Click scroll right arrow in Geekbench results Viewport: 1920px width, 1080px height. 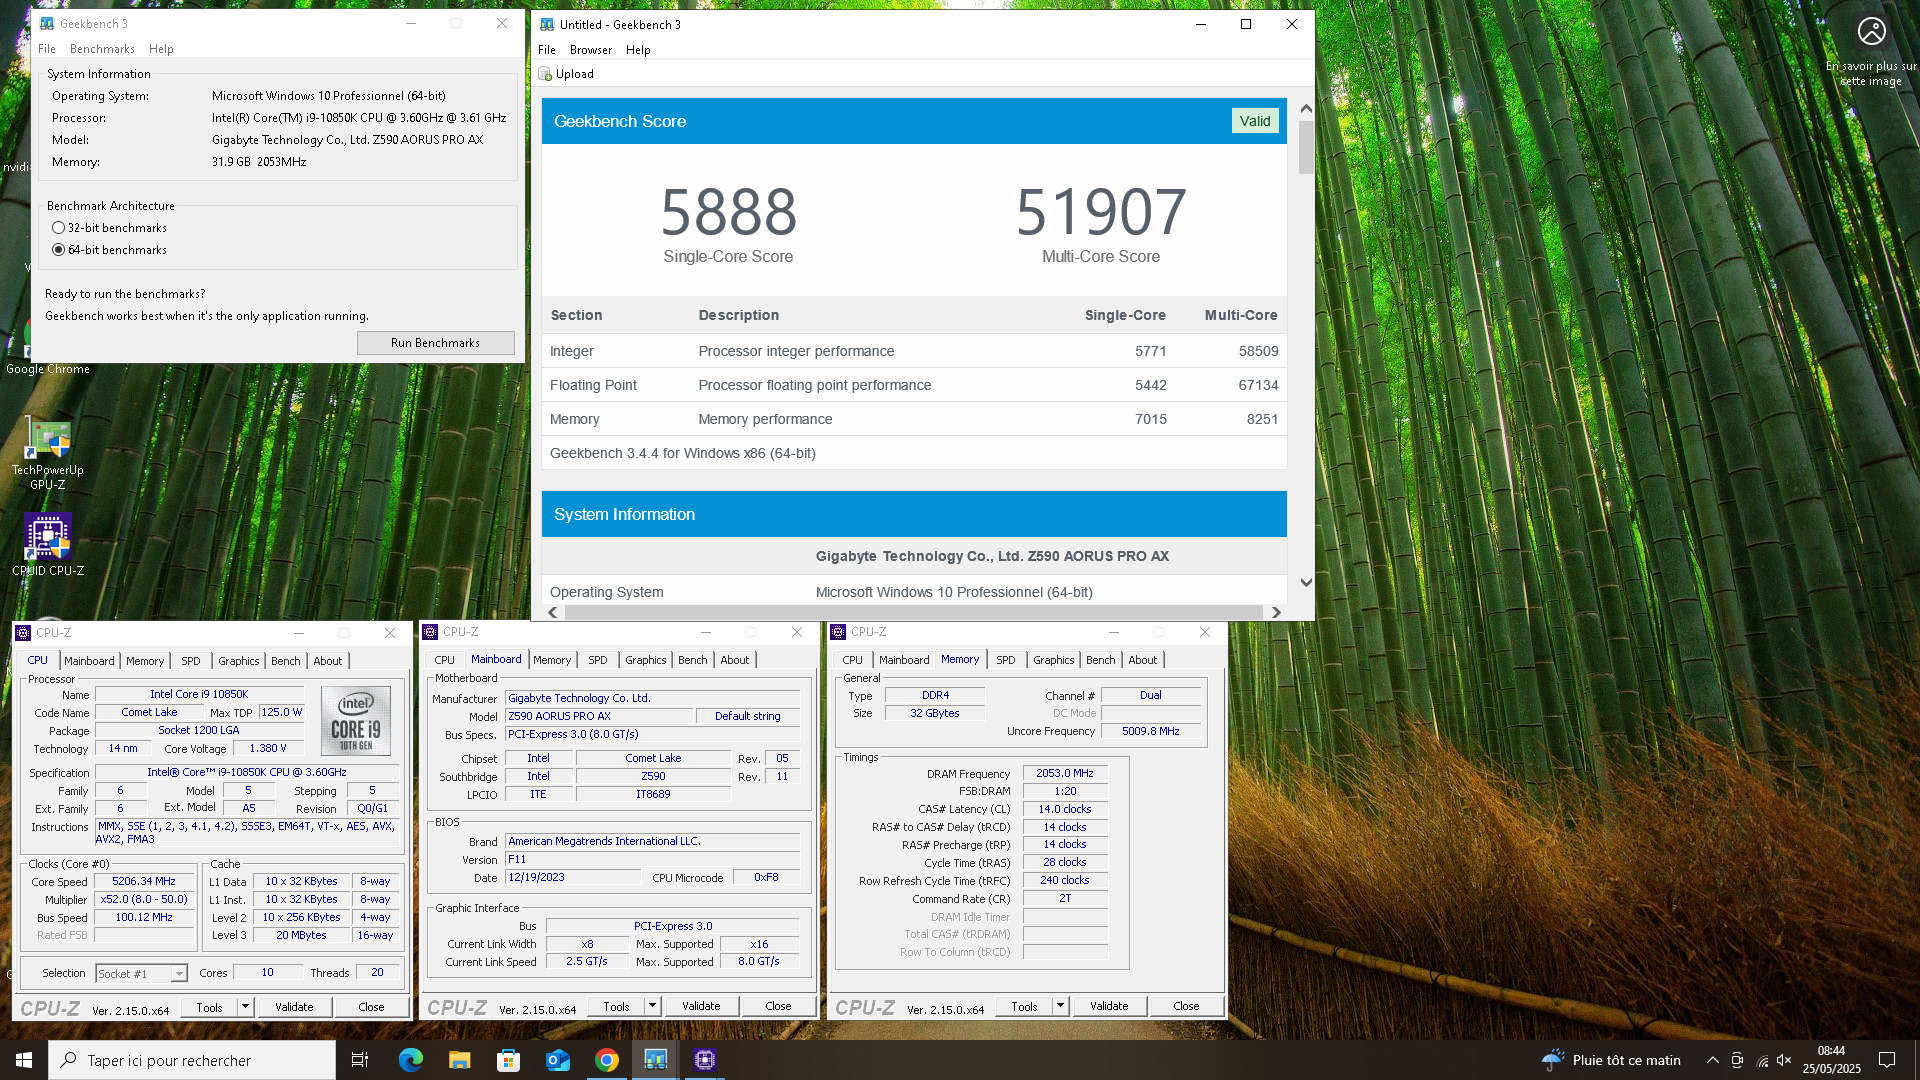pyautogui.click(x=1276, y=612)
